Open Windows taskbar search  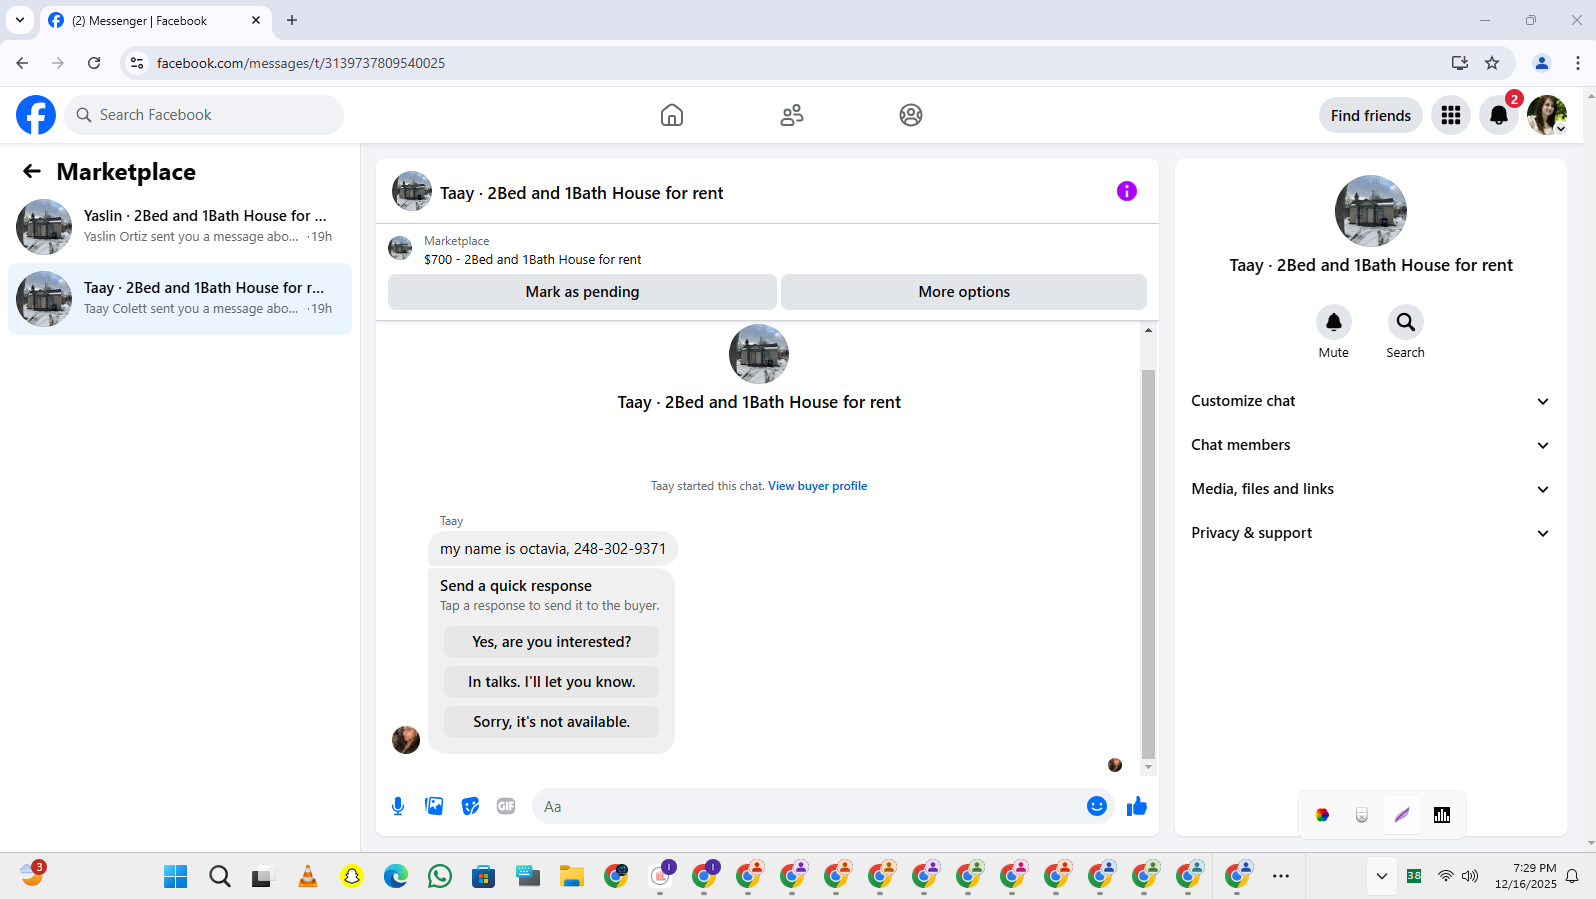(x=220, y=876)
